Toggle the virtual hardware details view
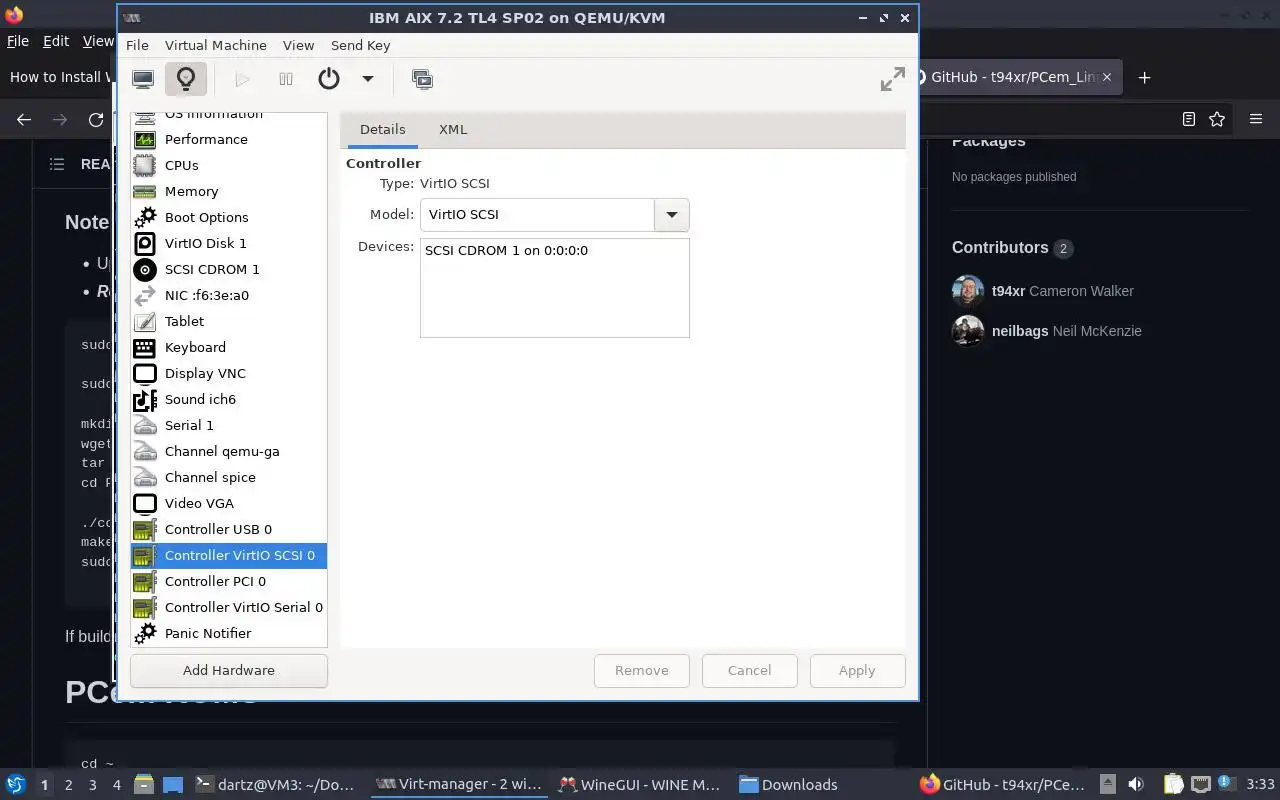 point(186,79)
